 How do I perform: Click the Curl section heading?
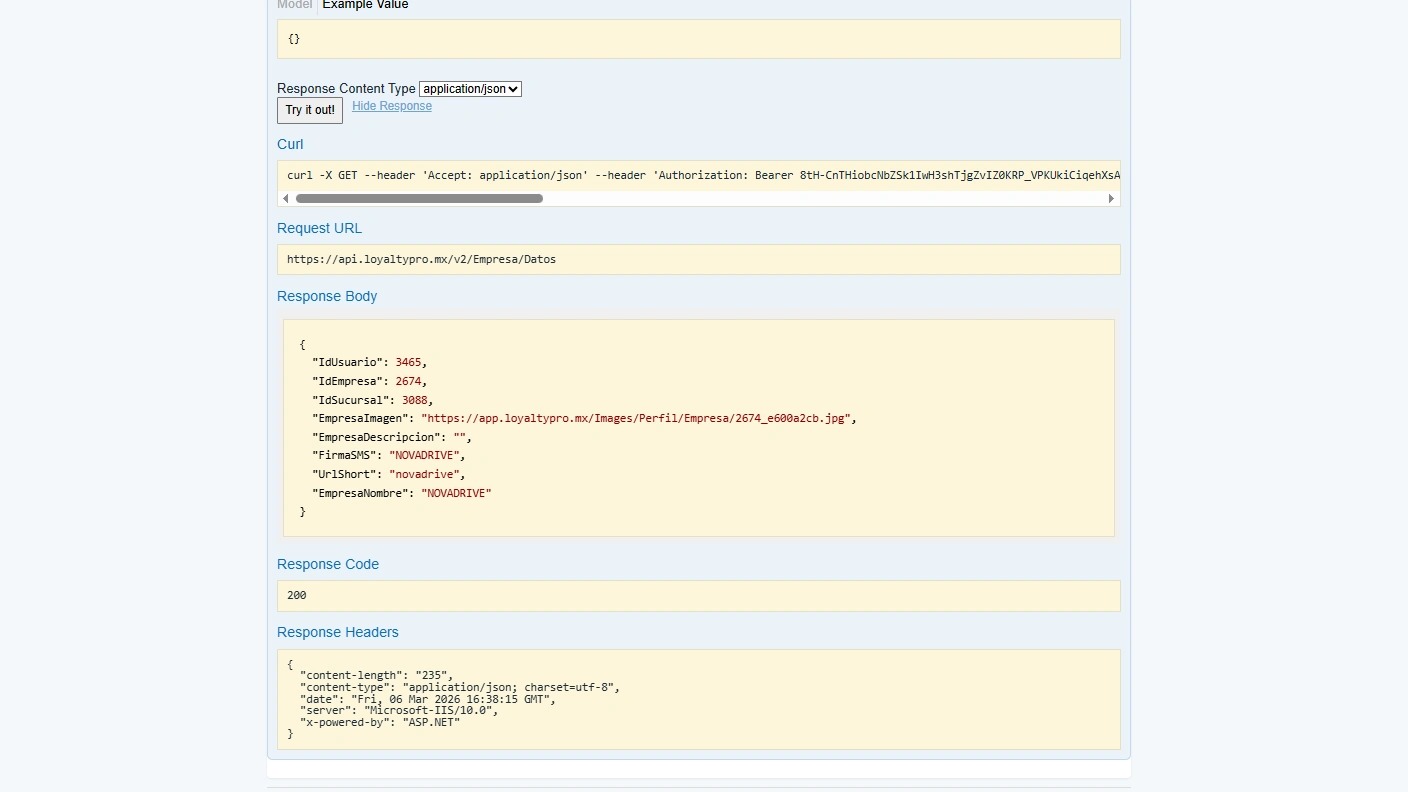click(290, 144)
